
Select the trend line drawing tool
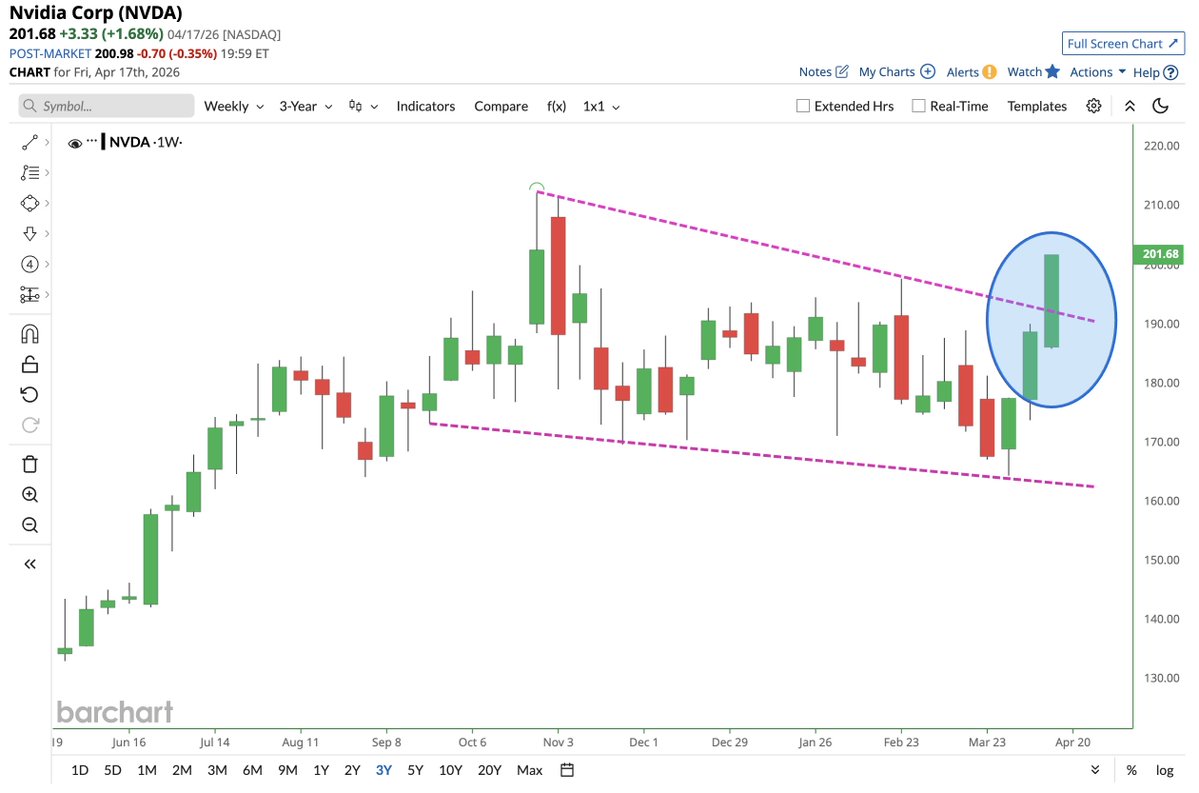click(x=30, y=142)
